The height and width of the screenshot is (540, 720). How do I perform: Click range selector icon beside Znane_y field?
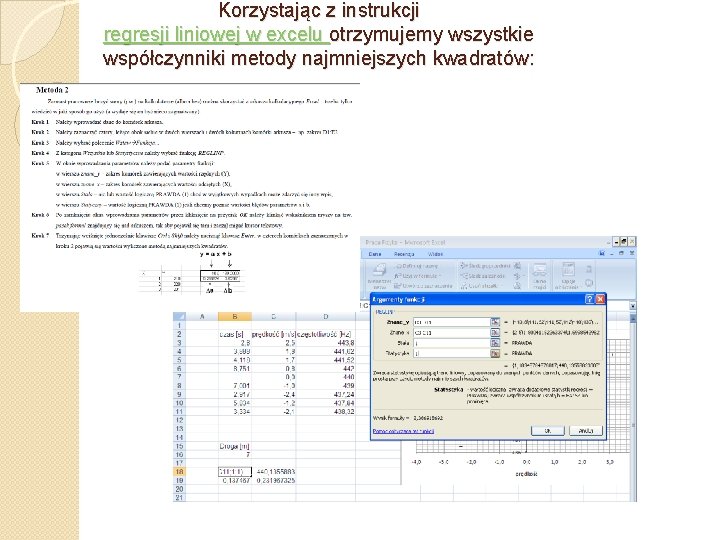[495, 322]
